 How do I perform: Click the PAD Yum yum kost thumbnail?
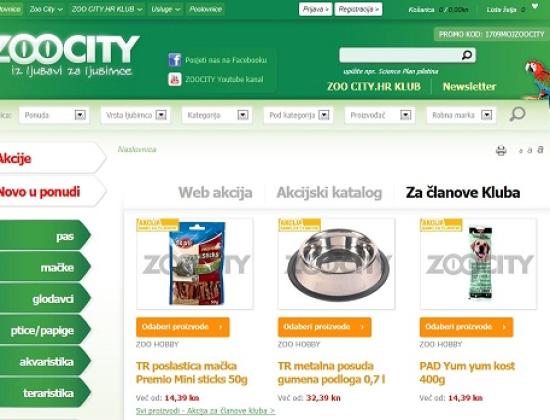(478, 264)
